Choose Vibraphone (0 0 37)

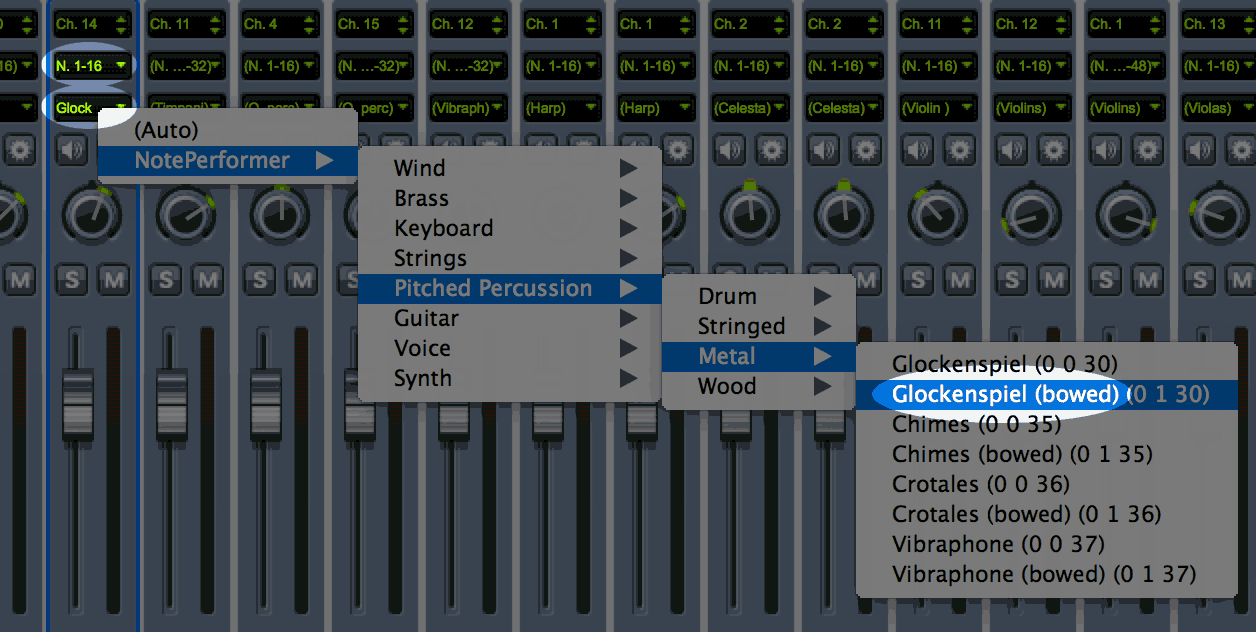pyautogui.click(x=1047, y=544)
